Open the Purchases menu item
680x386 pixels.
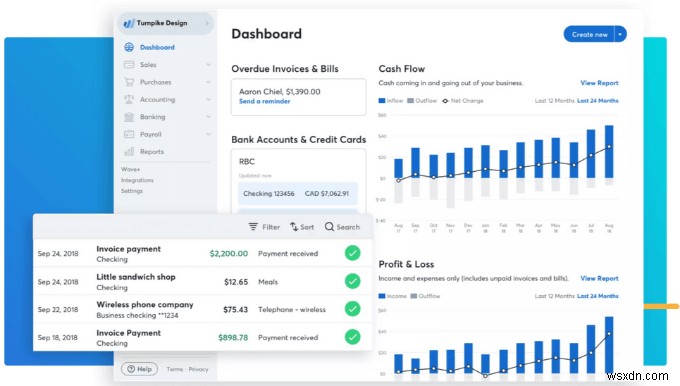click(155, 82)
